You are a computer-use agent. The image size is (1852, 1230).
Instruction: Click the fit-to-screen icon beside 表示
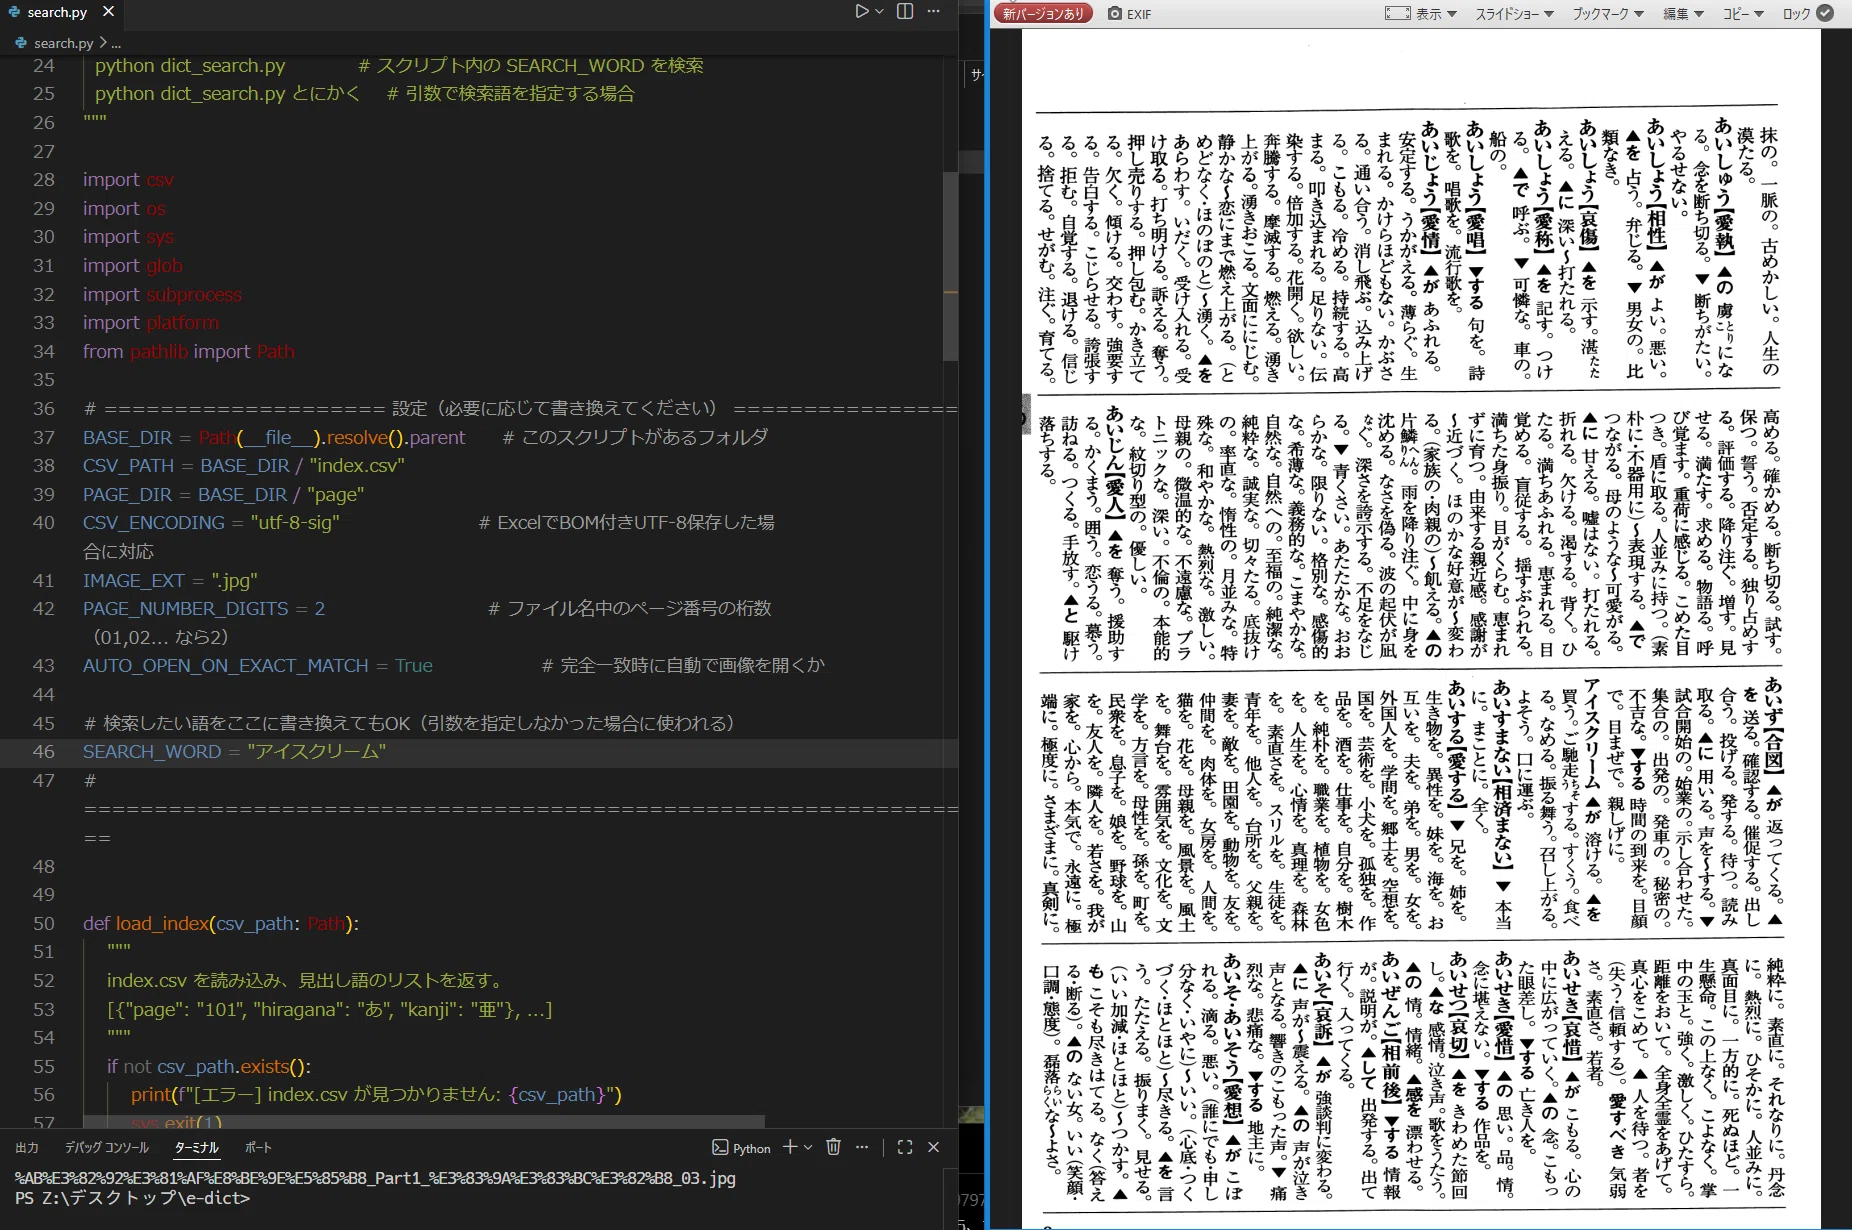1397,13
